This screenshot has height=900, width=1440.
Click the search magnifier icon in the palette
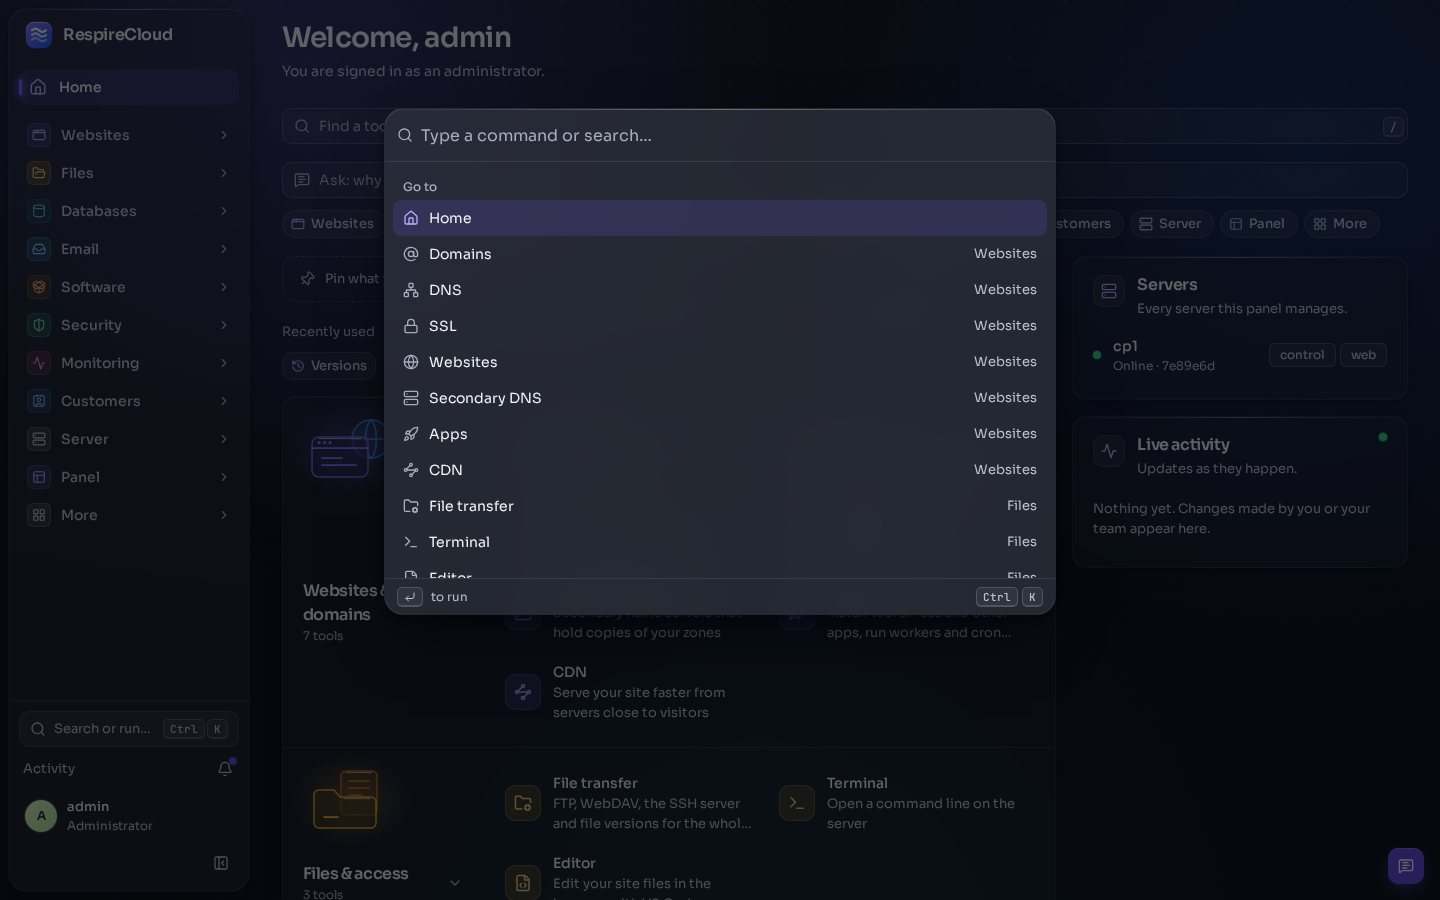pos(405,135)
